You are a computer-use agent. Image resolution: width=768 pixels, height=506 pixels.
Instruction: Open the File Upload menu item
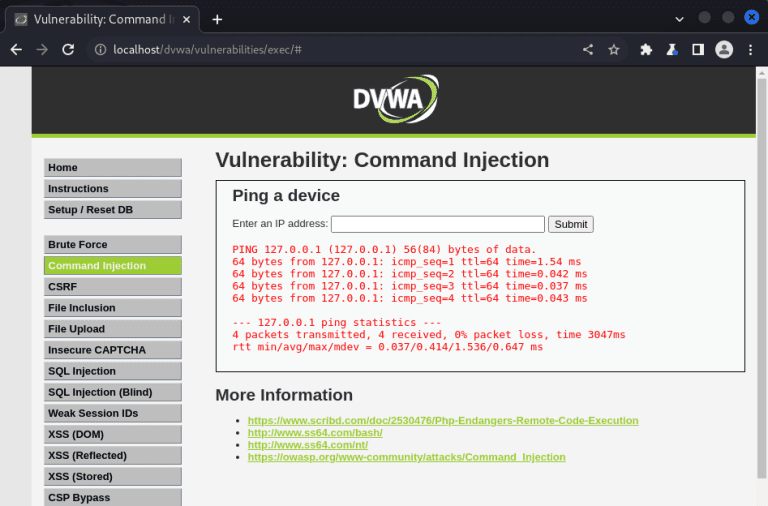(112, 329)
